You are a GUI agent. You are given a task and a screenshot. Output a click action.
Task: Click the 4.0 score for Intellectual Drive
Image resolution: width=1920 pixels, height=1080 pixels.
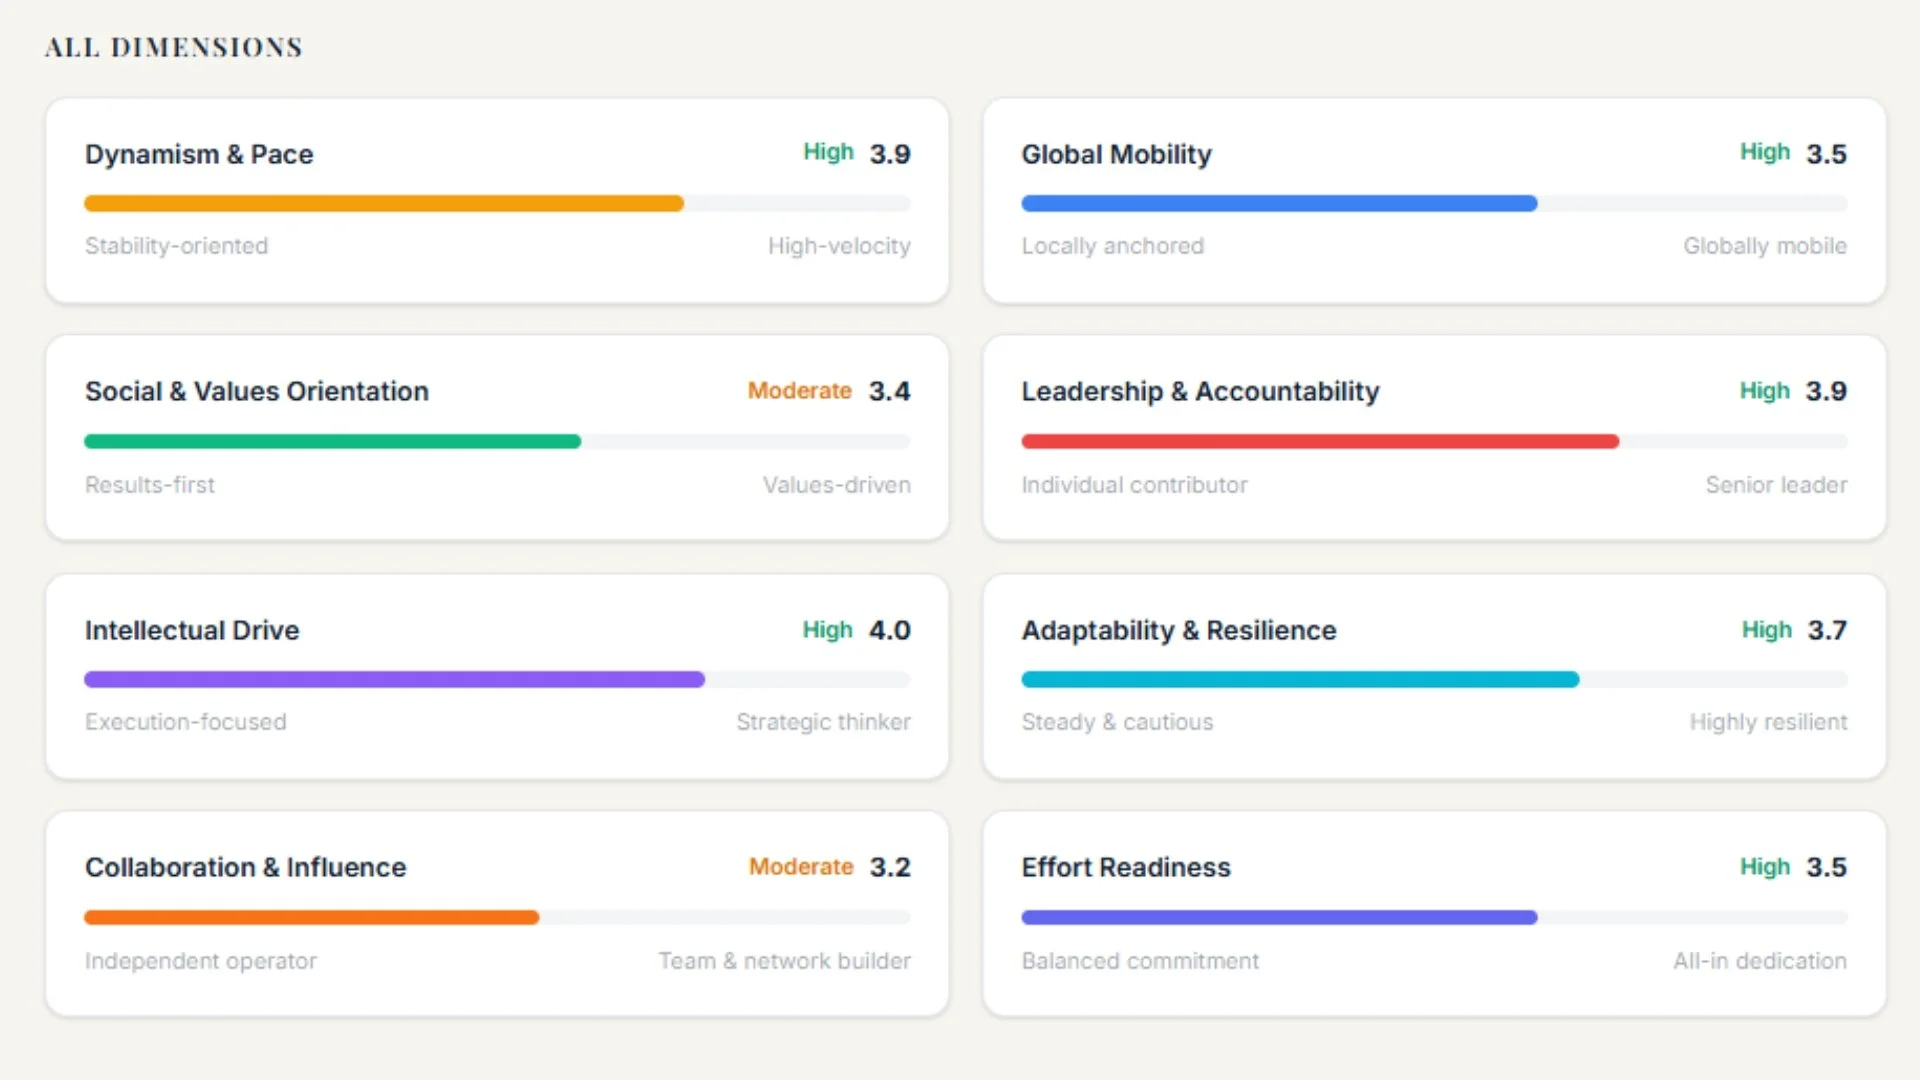point(890,630)
